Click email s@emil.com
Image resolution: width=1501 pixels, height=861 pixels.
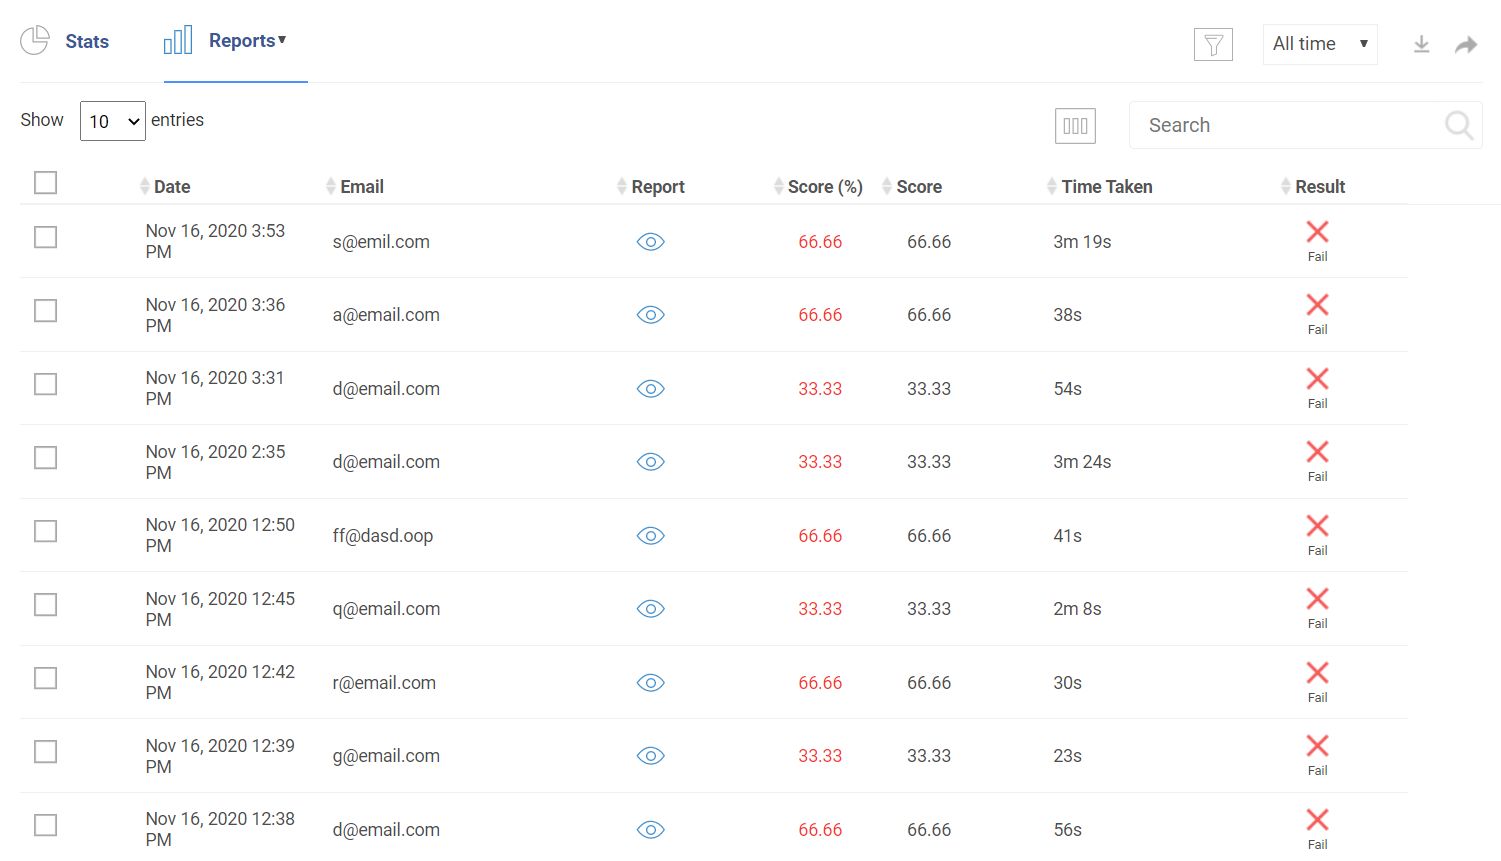pyautogui.click(x=381, y=242)
